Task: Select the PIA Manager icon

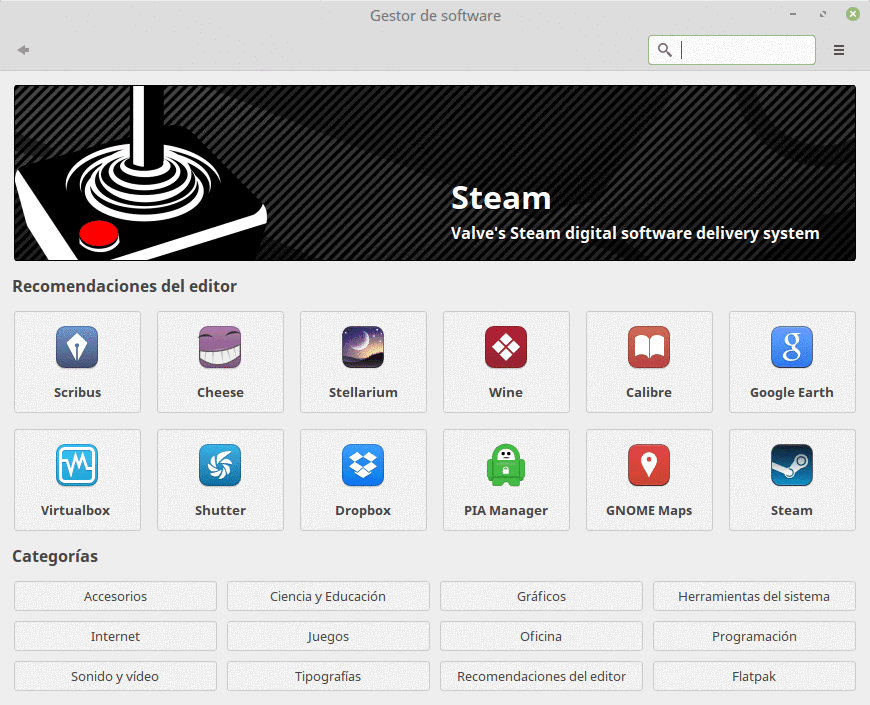Action: pyautogui.click(x=506, y=466)
